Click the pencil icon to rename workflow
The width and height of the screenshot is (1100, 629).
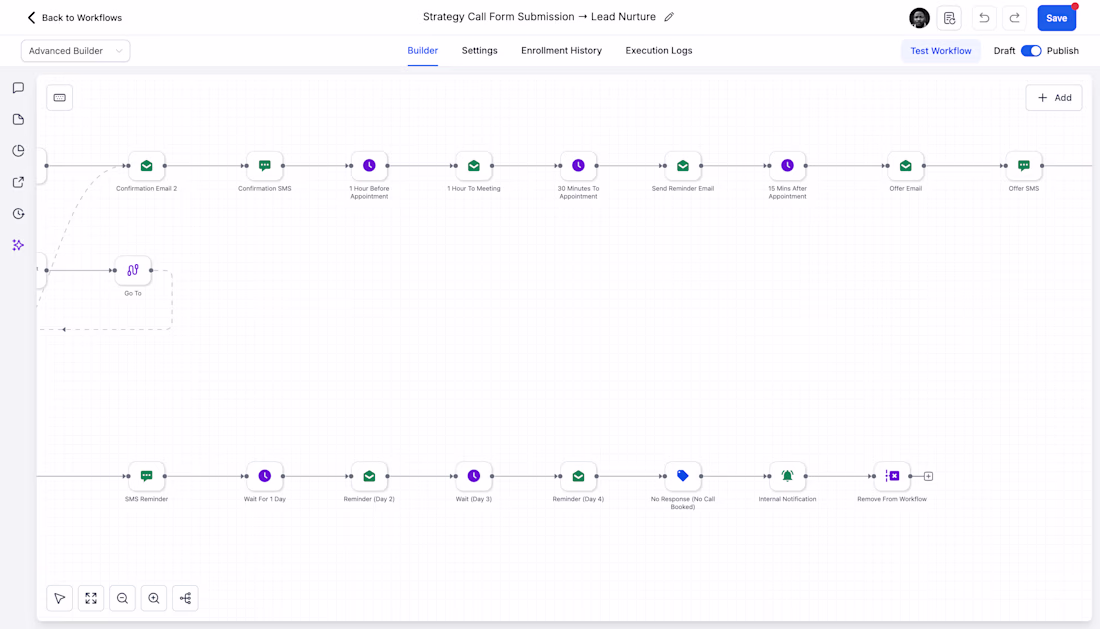pos(669,17)
